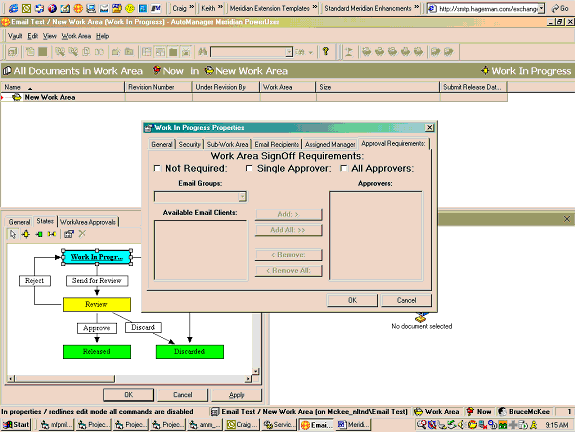Click the Cancel button in lower panel
Viewport: 575px width, 432px height.
point(183,395)
